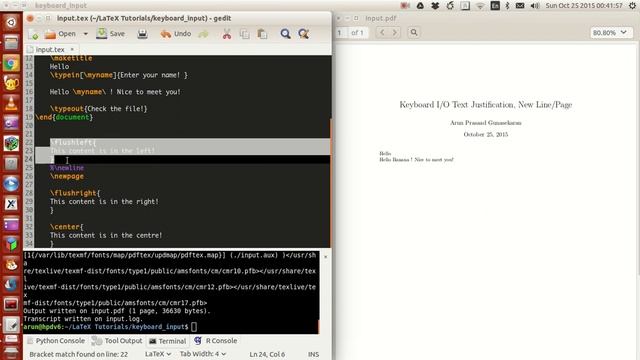
Task: Click the \end{document} line
Action: (64, 117)
